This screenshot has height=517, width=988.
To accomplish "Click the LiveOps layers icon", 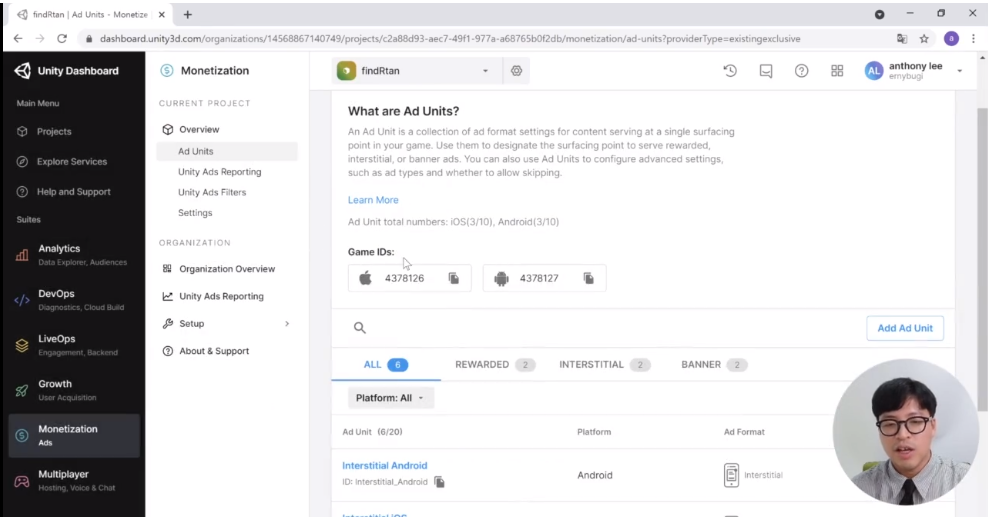I will click(x=22, y=346).
